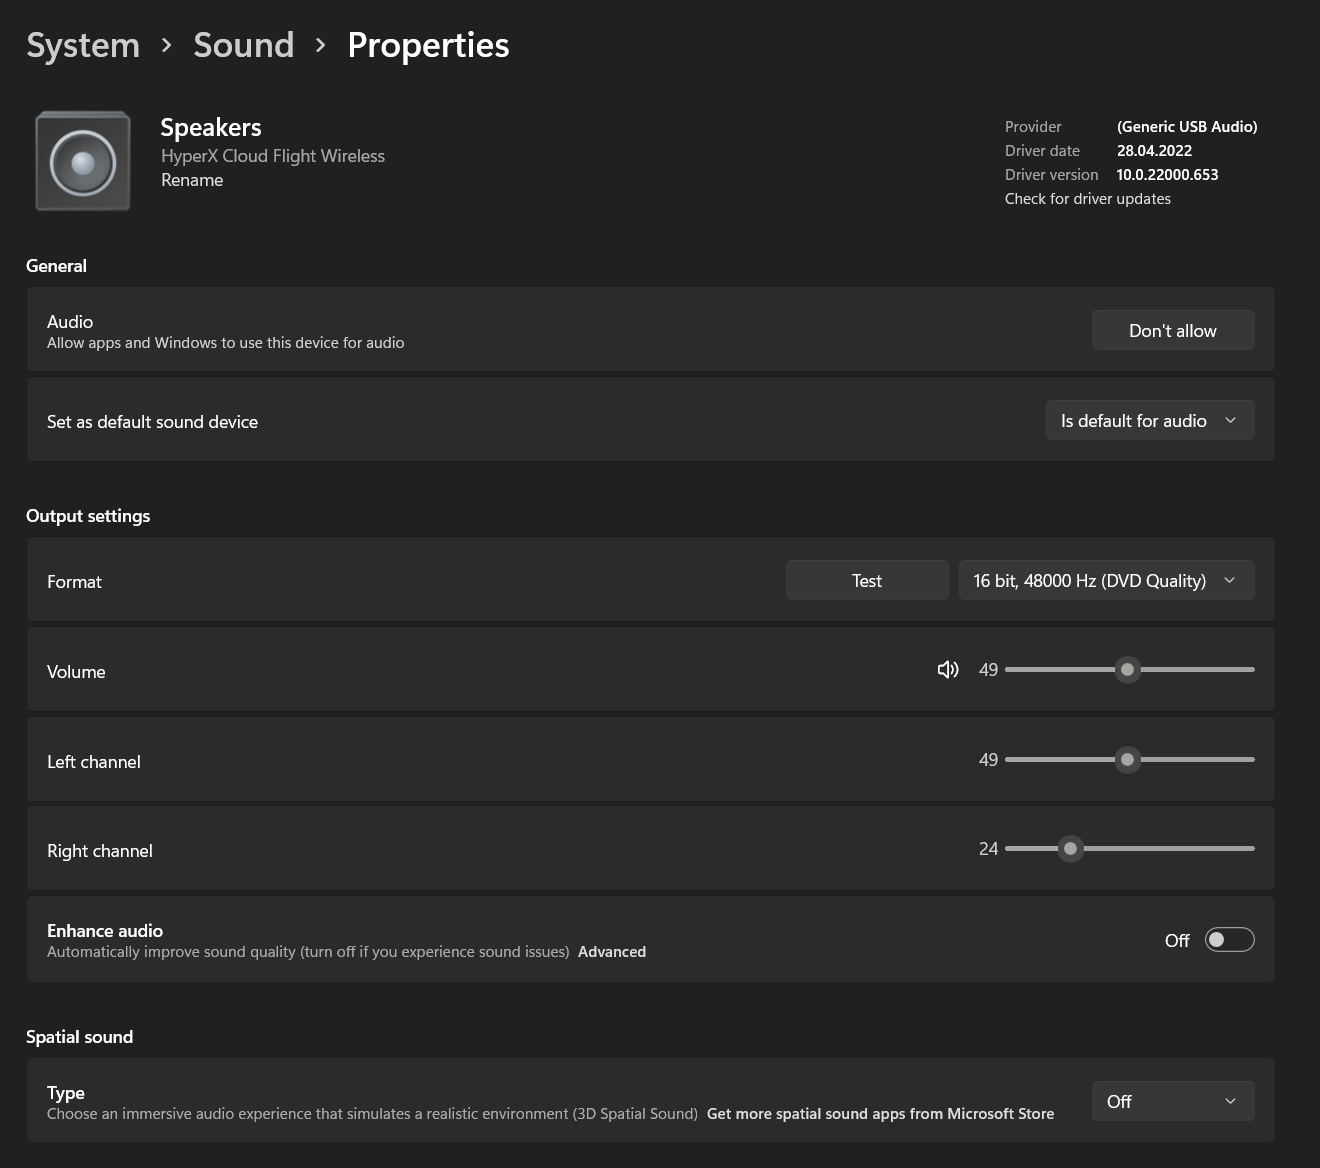Go back to Sound in the breadcrumb
The width and height of the screenshot is (1320, 1168).
coord(243,45)
